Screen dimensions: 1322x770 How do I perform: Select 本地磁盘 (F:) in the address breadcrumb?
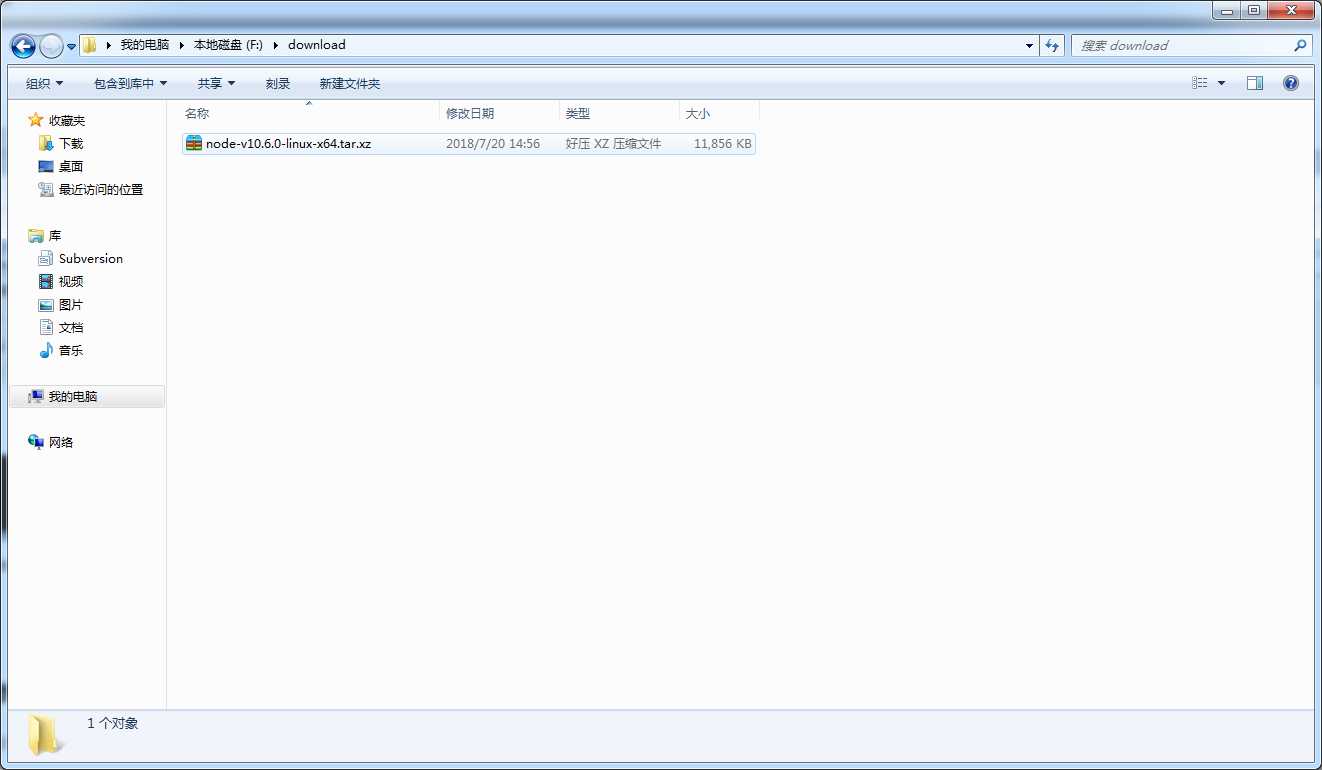click(x=228, y=45)
